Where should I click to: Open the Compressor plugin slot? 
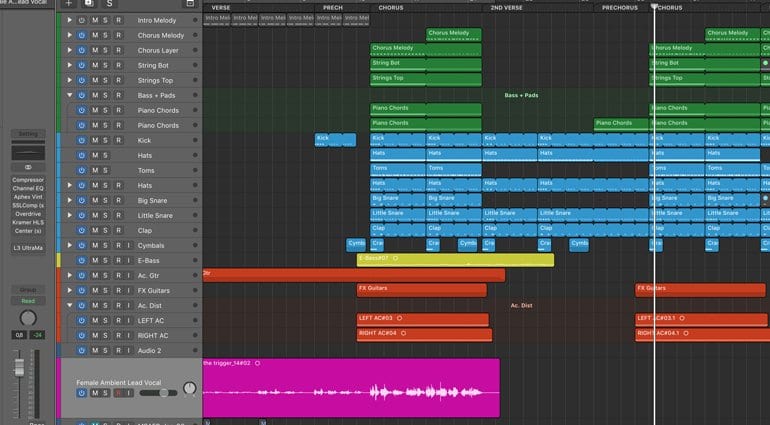(x=28, y=180)
